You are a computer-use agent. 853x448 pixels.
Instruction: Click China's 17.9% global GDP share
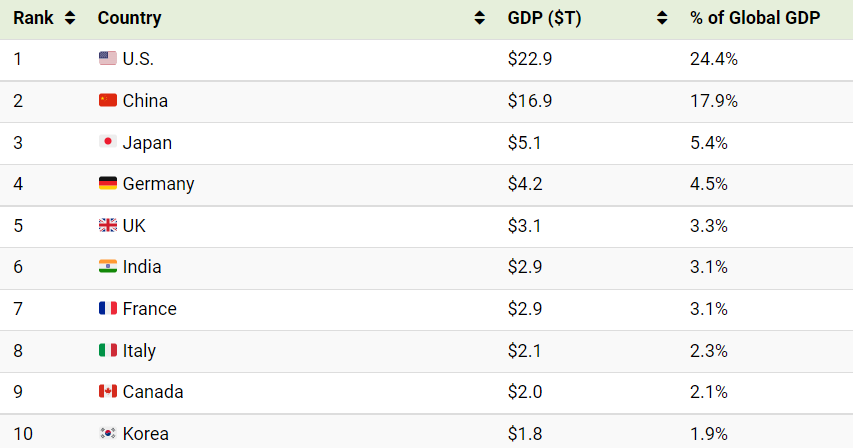pyautogui.click(x=714, y=101)
